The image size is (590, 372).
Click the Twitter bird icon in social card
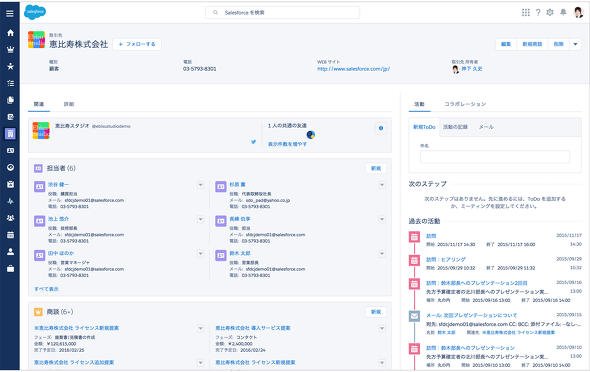[253, 142]
